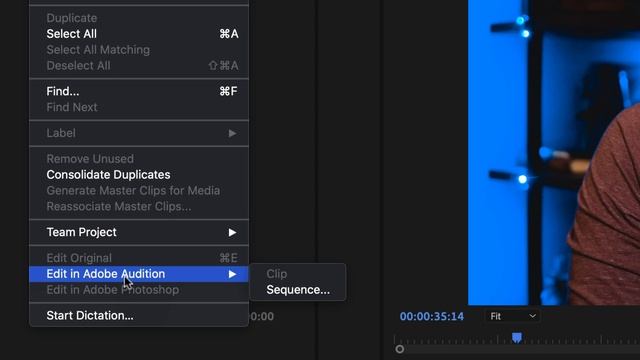
Task: Click the video preview in Program Monitor
Action: (554, 152)
